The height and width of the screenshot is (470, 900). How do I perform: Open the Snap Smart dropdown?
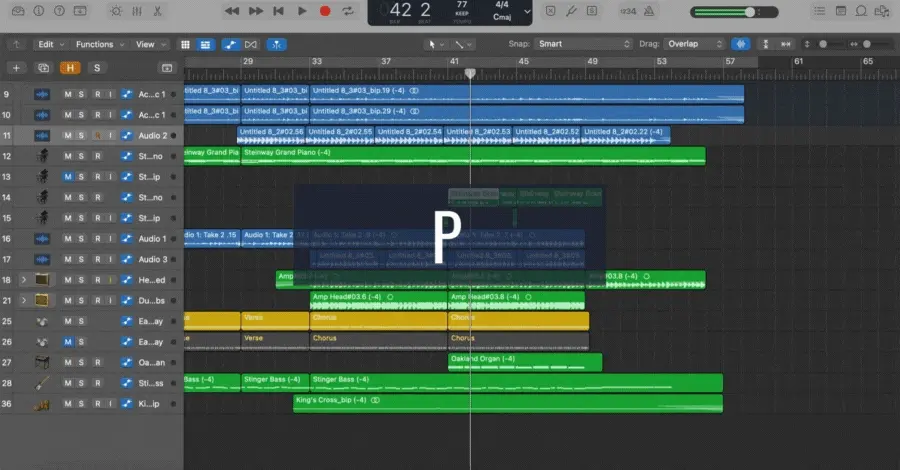(x=583, y=44)
